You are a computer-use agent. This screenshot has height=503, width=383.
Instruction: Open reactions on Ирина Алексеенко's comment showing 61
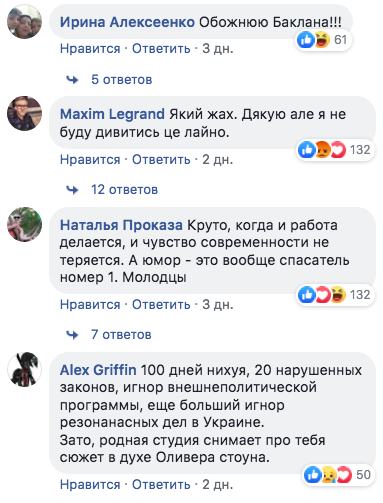(x=323, y=40)
